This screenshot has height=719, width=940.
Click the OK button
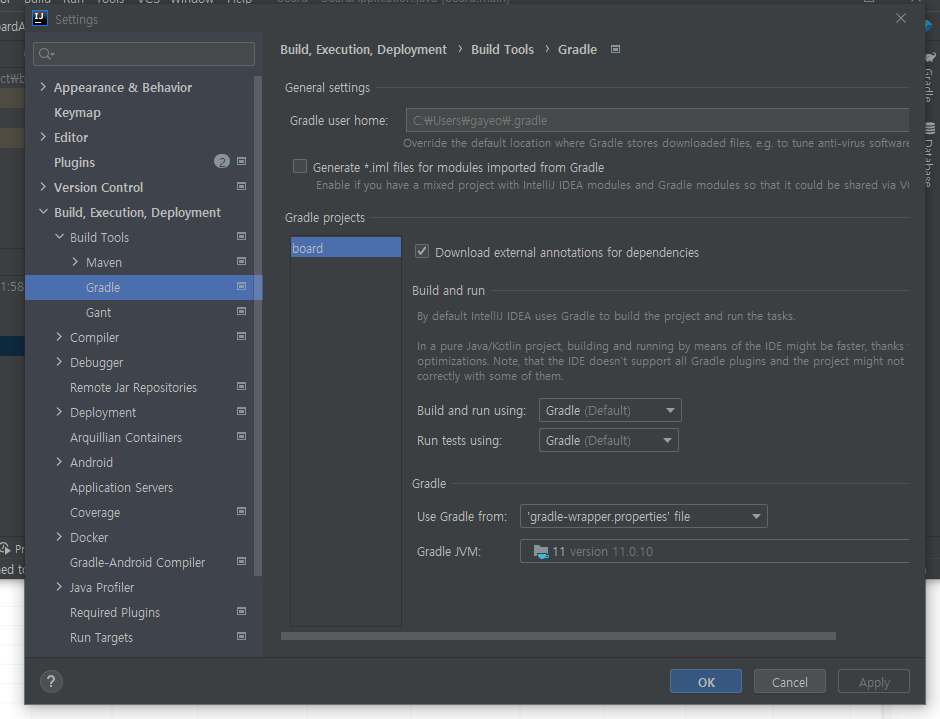(x=706, y=682)
